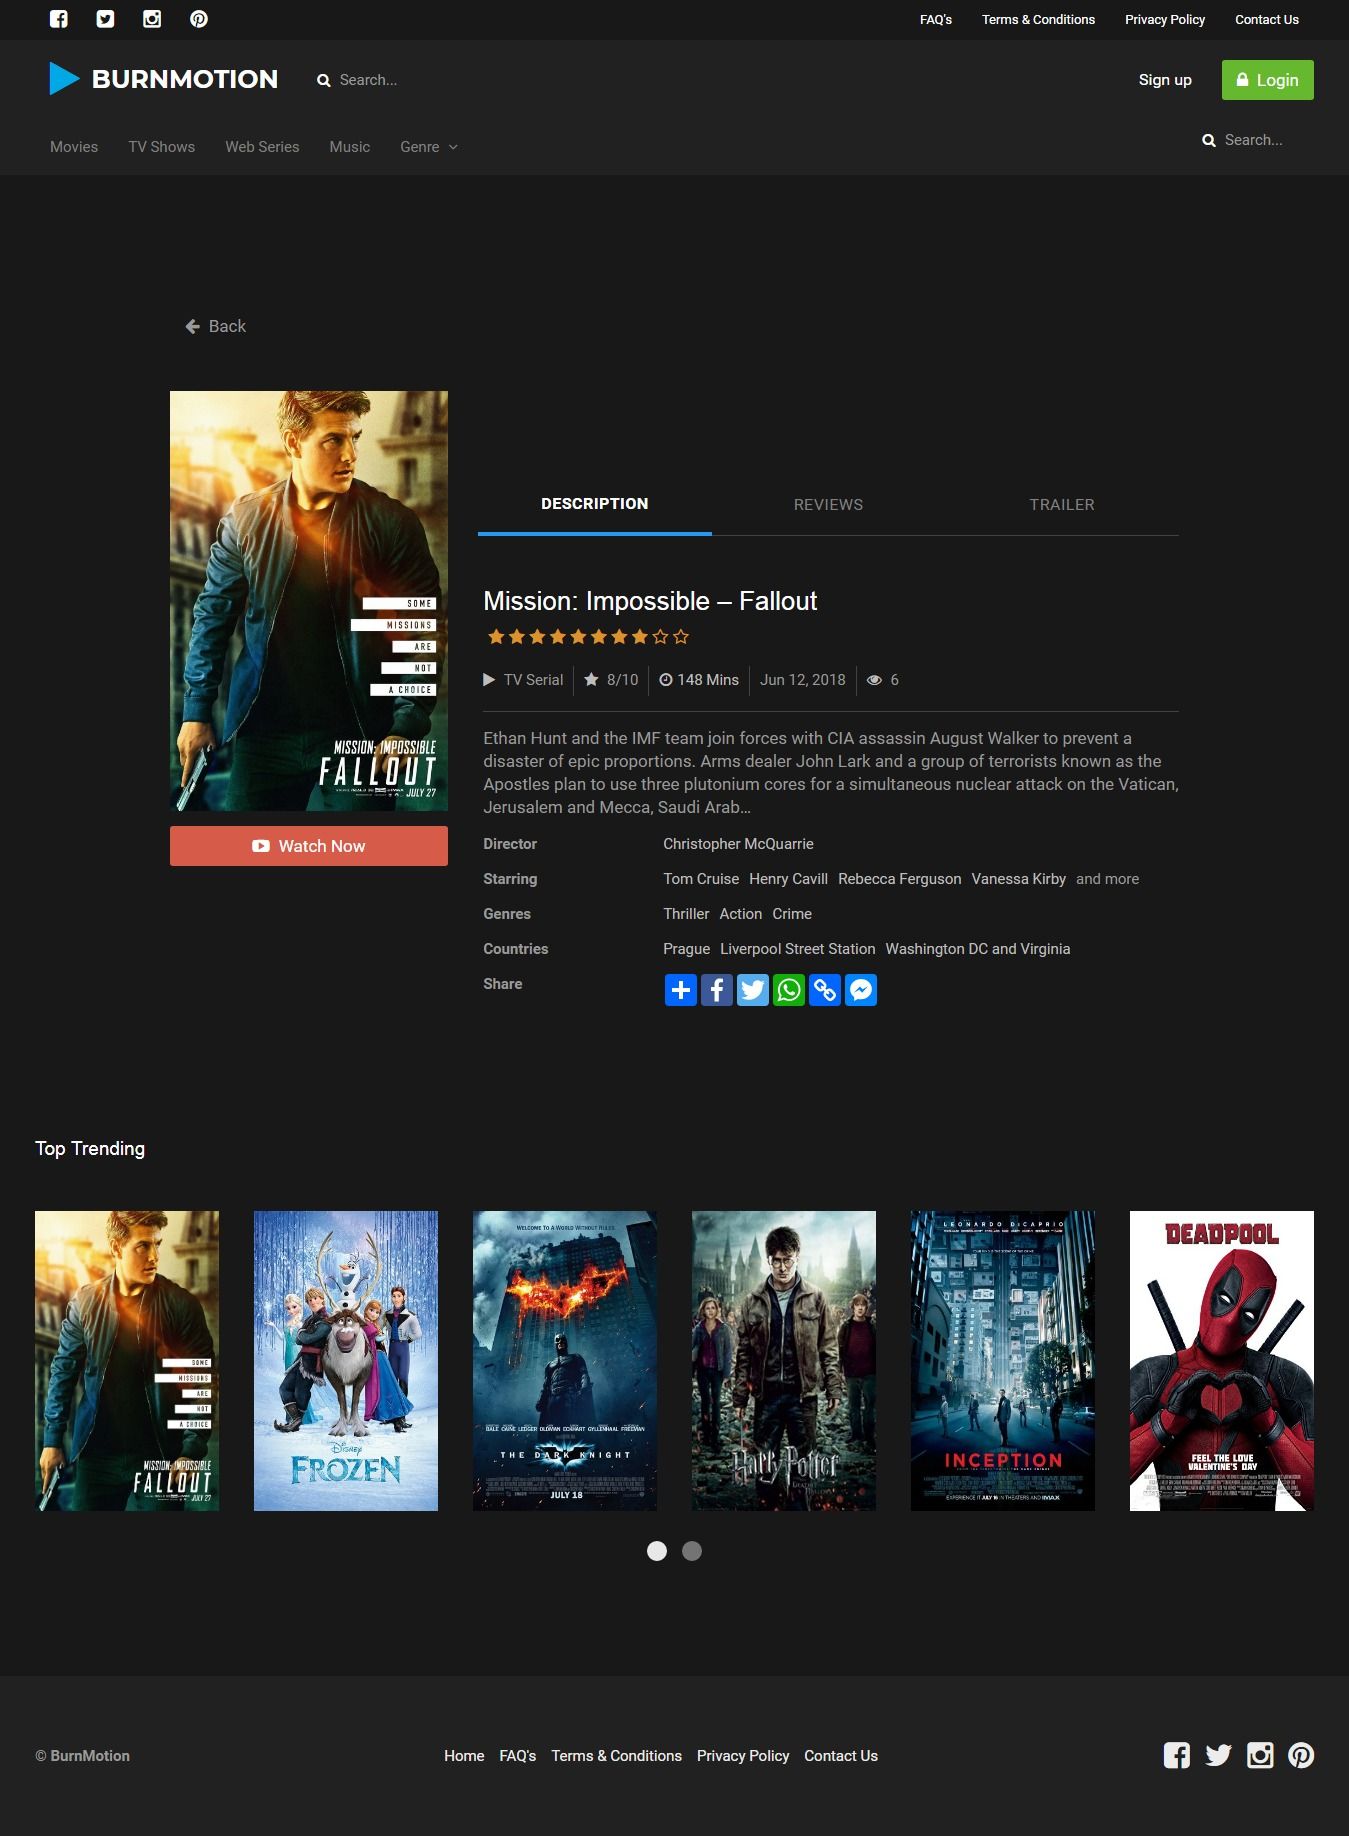Screen dimensions: 1349x1836
Task: Open Facebook page from top bar
Action: (59, 19)
